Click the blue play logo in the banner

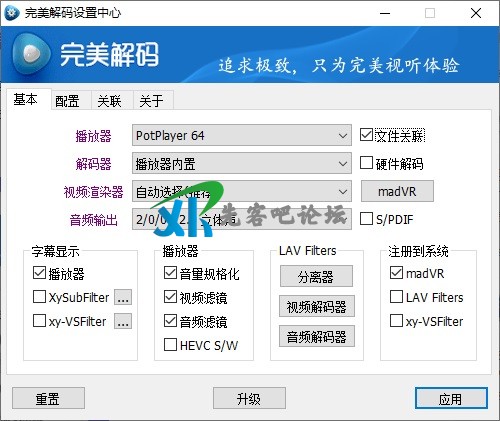point(32,53)
